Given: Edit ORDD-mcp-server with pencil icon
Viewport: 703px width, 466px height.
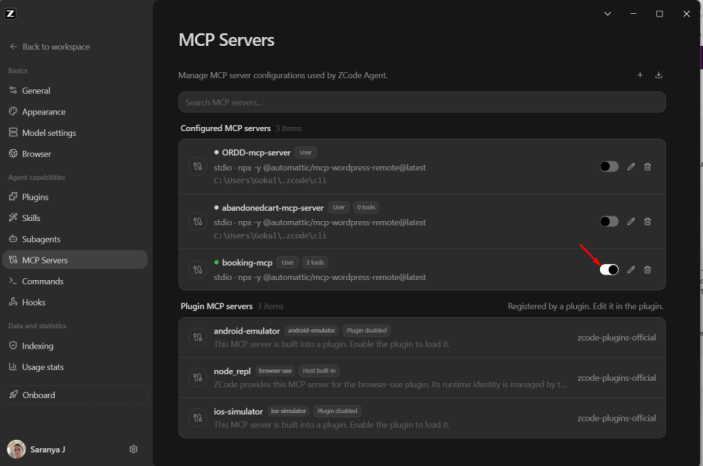Looking at the screenshot, I should [631, 166].
